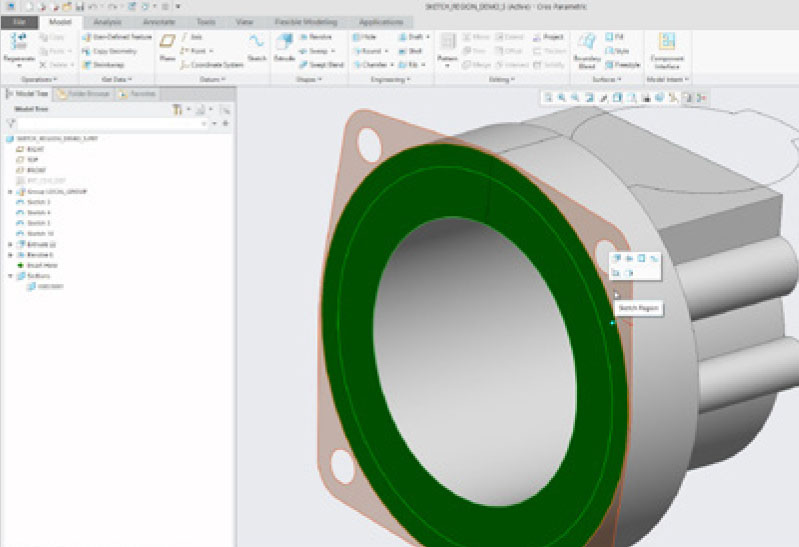Switch to the View ribbon tab
The width and height of the screenshot is (799, 547).
tap(244, 22)
